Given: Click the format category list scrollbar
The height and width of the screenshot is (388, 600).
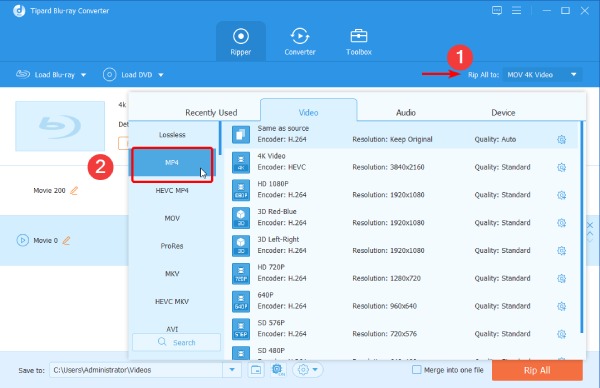Looking at the screenshot, I should [220, 138].
